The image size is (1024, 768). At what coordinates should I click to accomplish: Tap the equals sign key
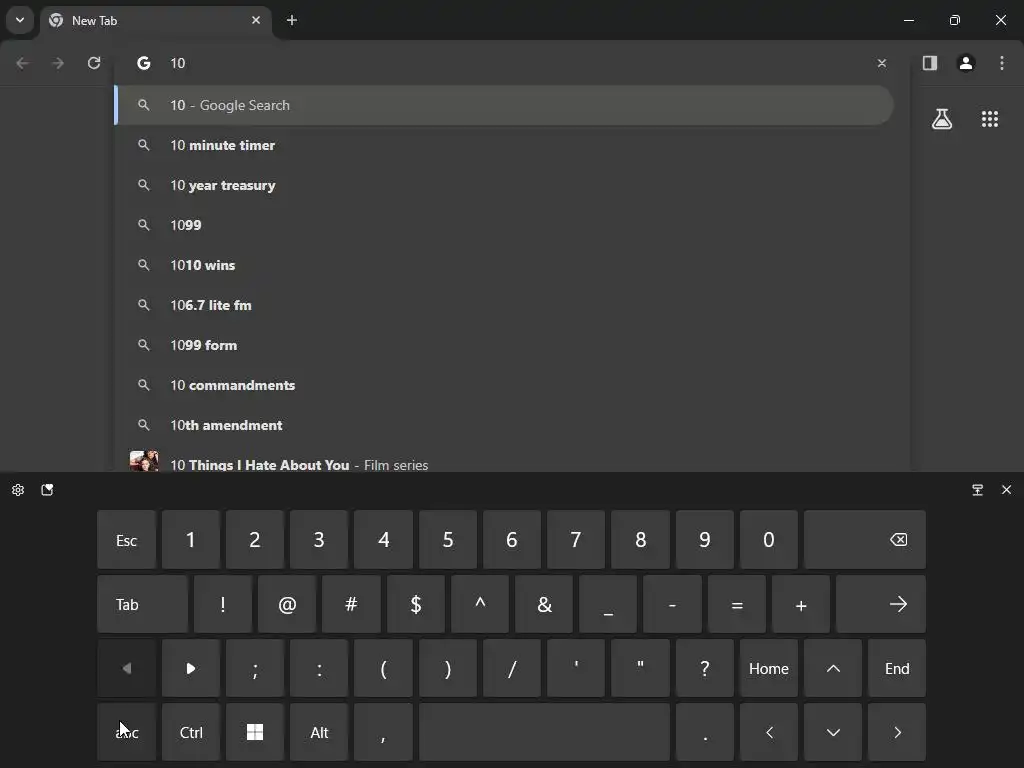coord(737,604)
